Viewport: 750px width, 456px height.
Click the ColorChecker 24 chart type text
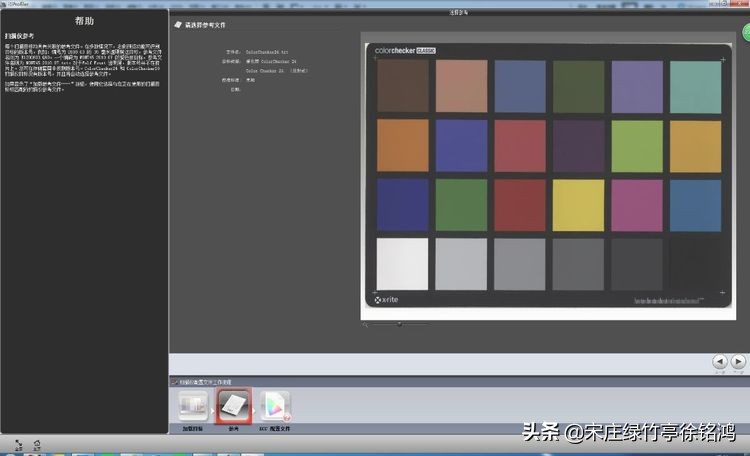(x=271, y=61)
